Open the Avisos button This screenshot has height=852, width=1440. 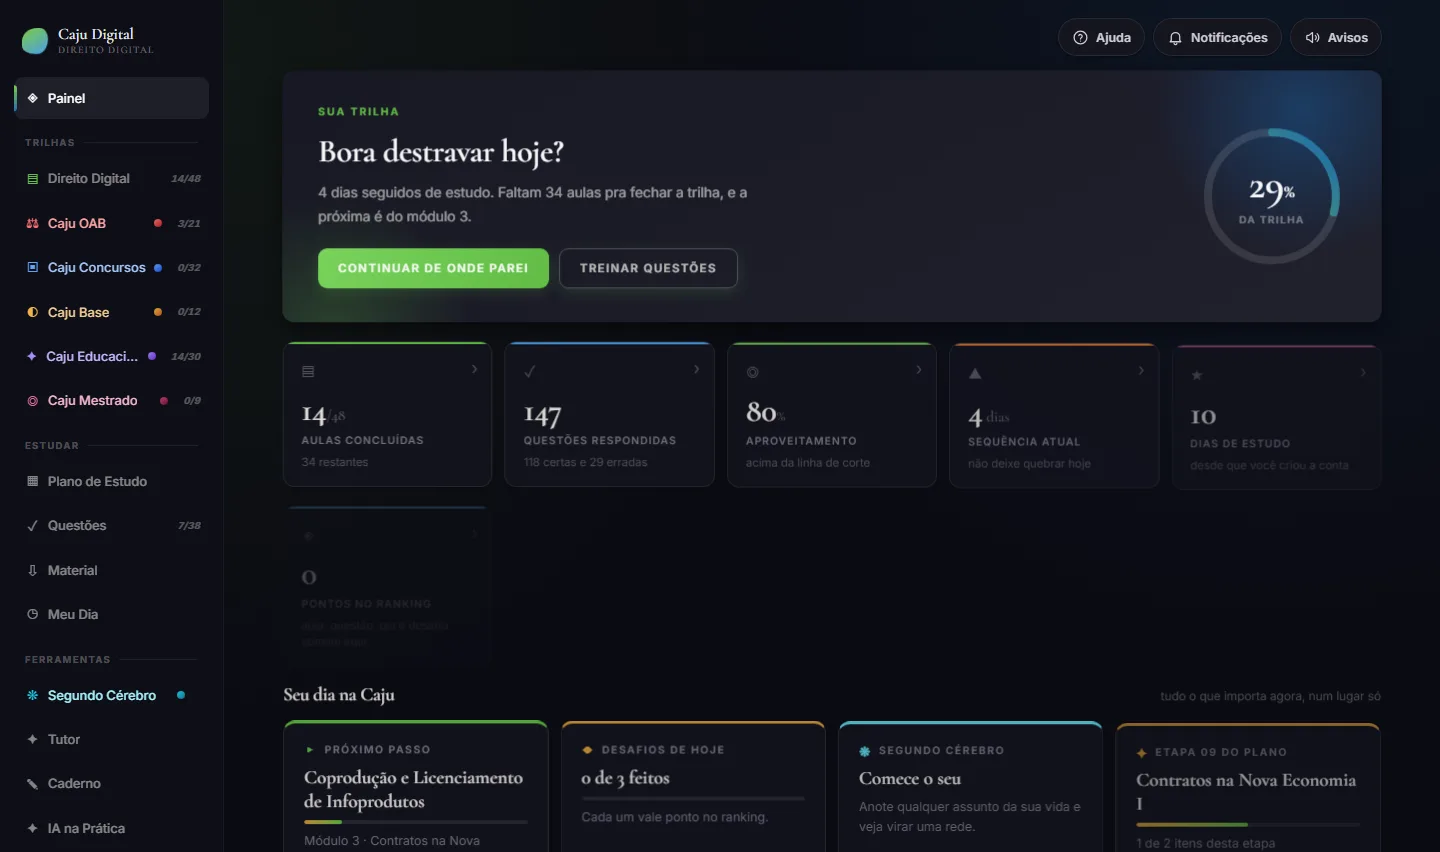(x=1336, y=37)
